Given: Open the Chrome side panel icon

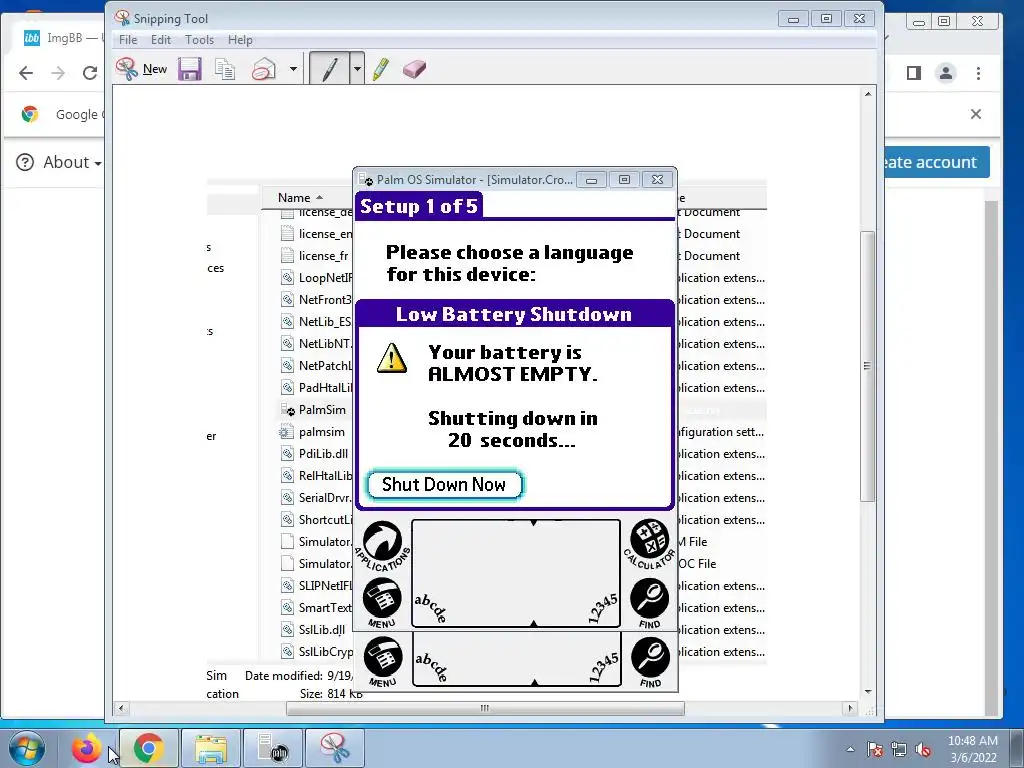Looking at the screenshot, I should (914, 72).
